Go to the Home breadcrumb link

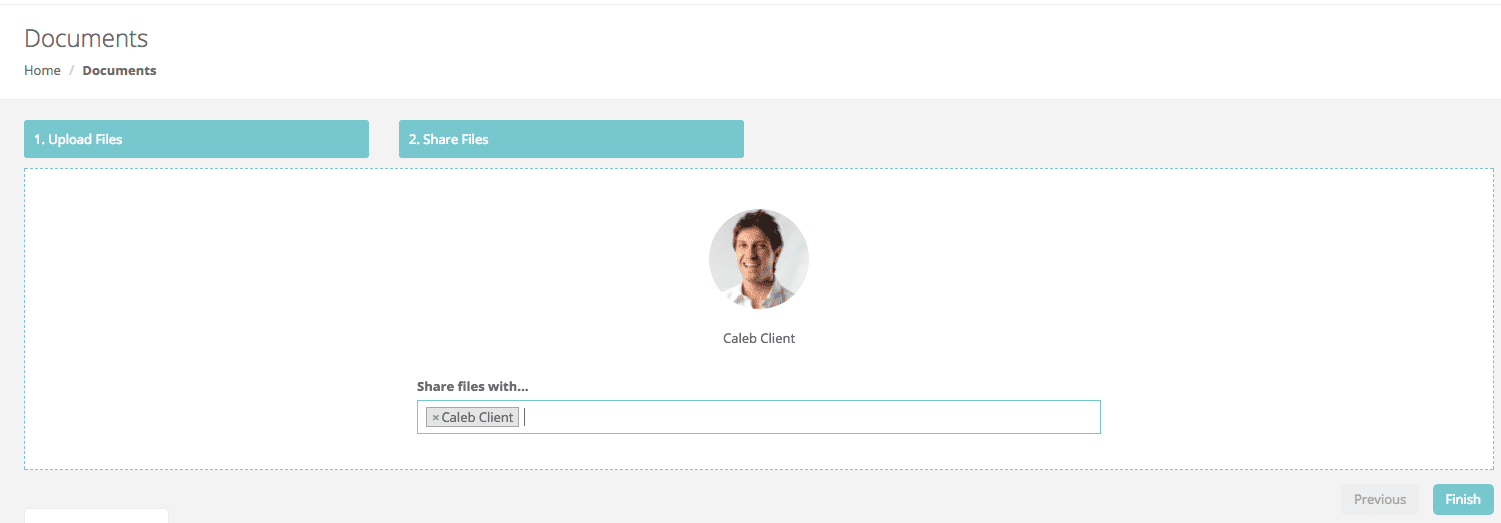(x=42, y=70)
